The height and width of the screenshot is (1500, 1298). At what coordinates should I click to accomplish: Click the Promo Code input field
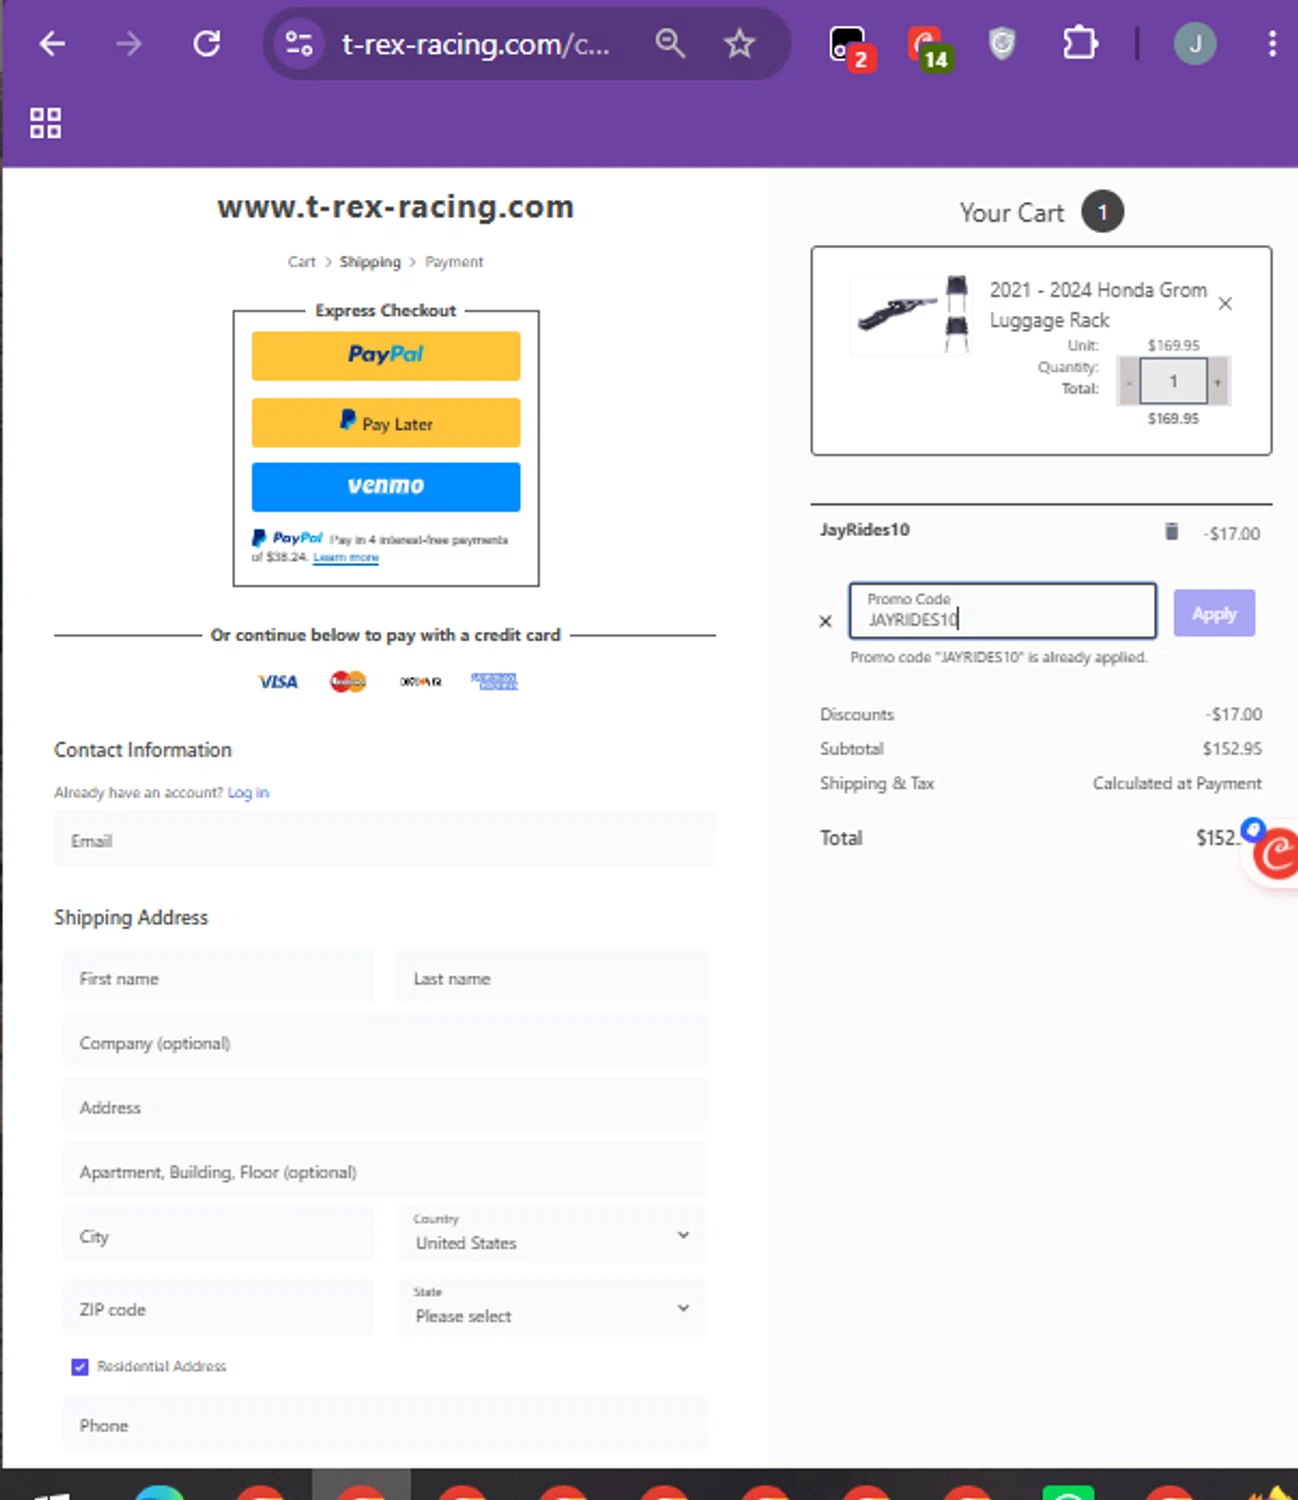tap(1003, 611)
